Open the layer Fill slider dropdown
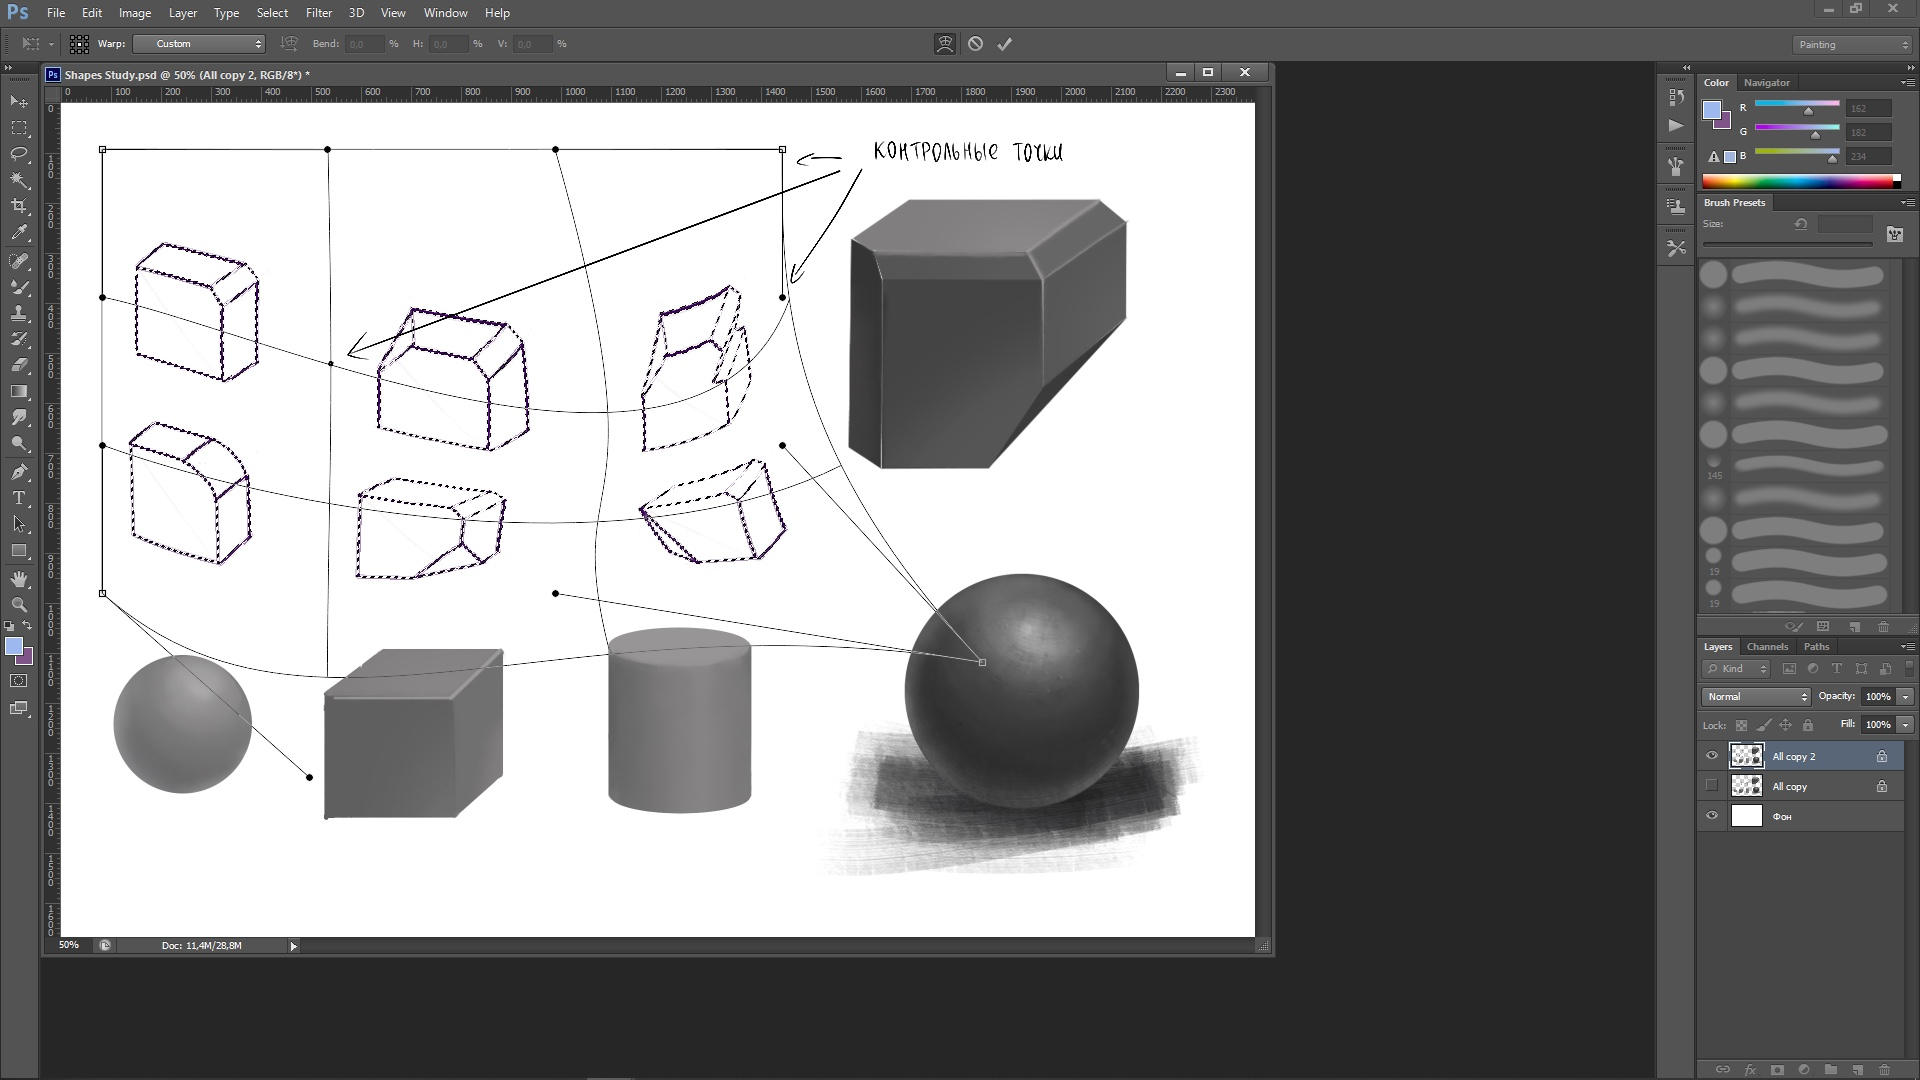Screen dimensions: 1920x1080 coord(1905,725)
